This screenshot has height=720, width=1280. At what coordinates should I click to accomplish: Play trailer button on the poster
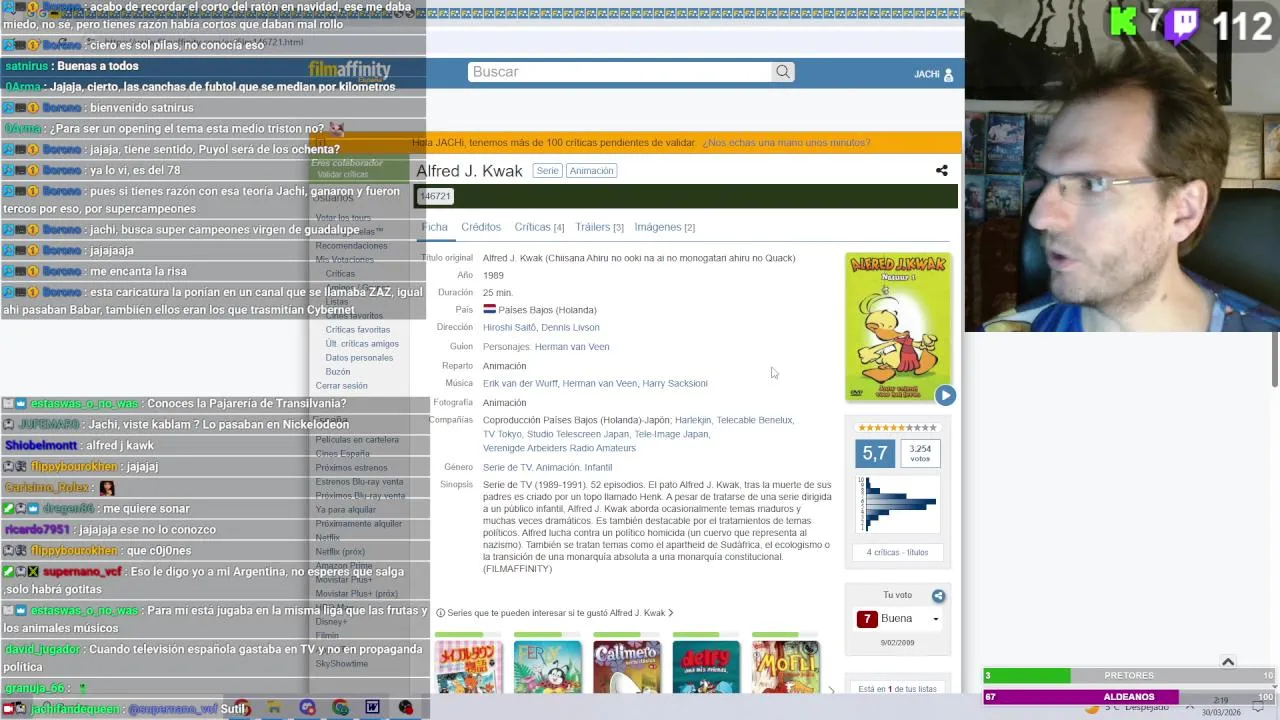[945, 395]
